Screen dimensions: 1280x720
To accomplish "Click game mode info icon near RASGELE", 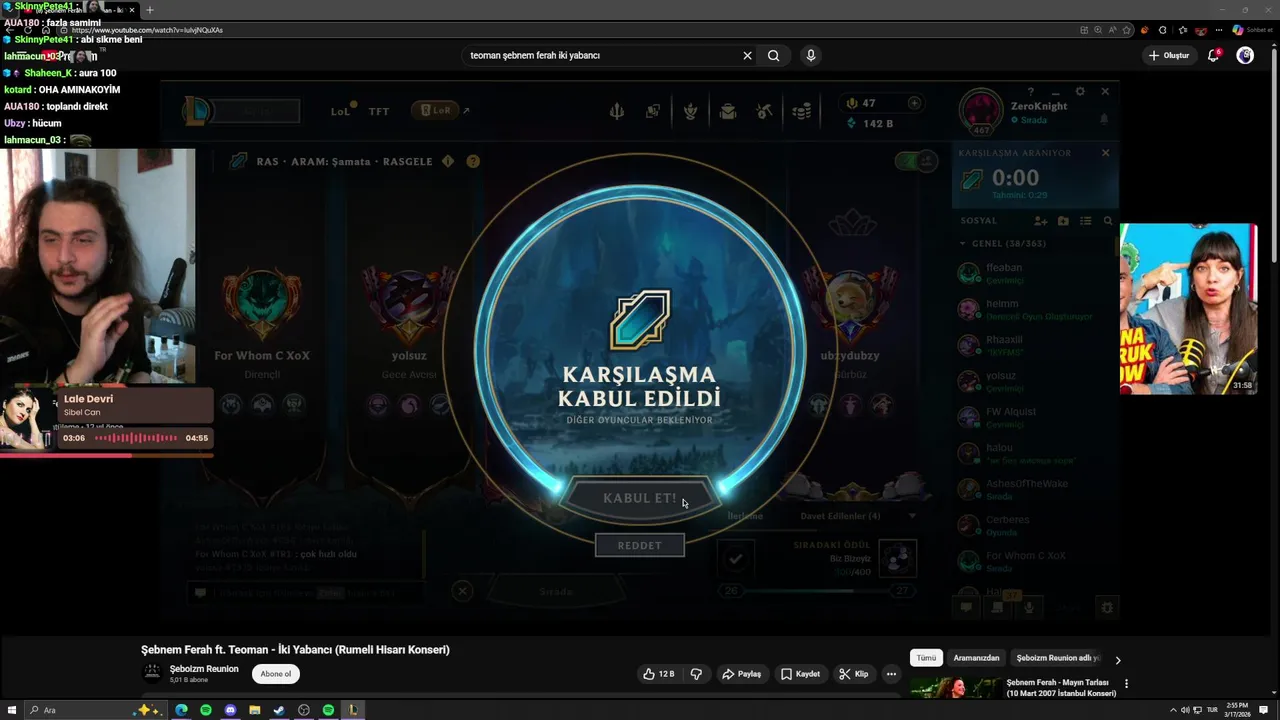I will tap(448, 161).
